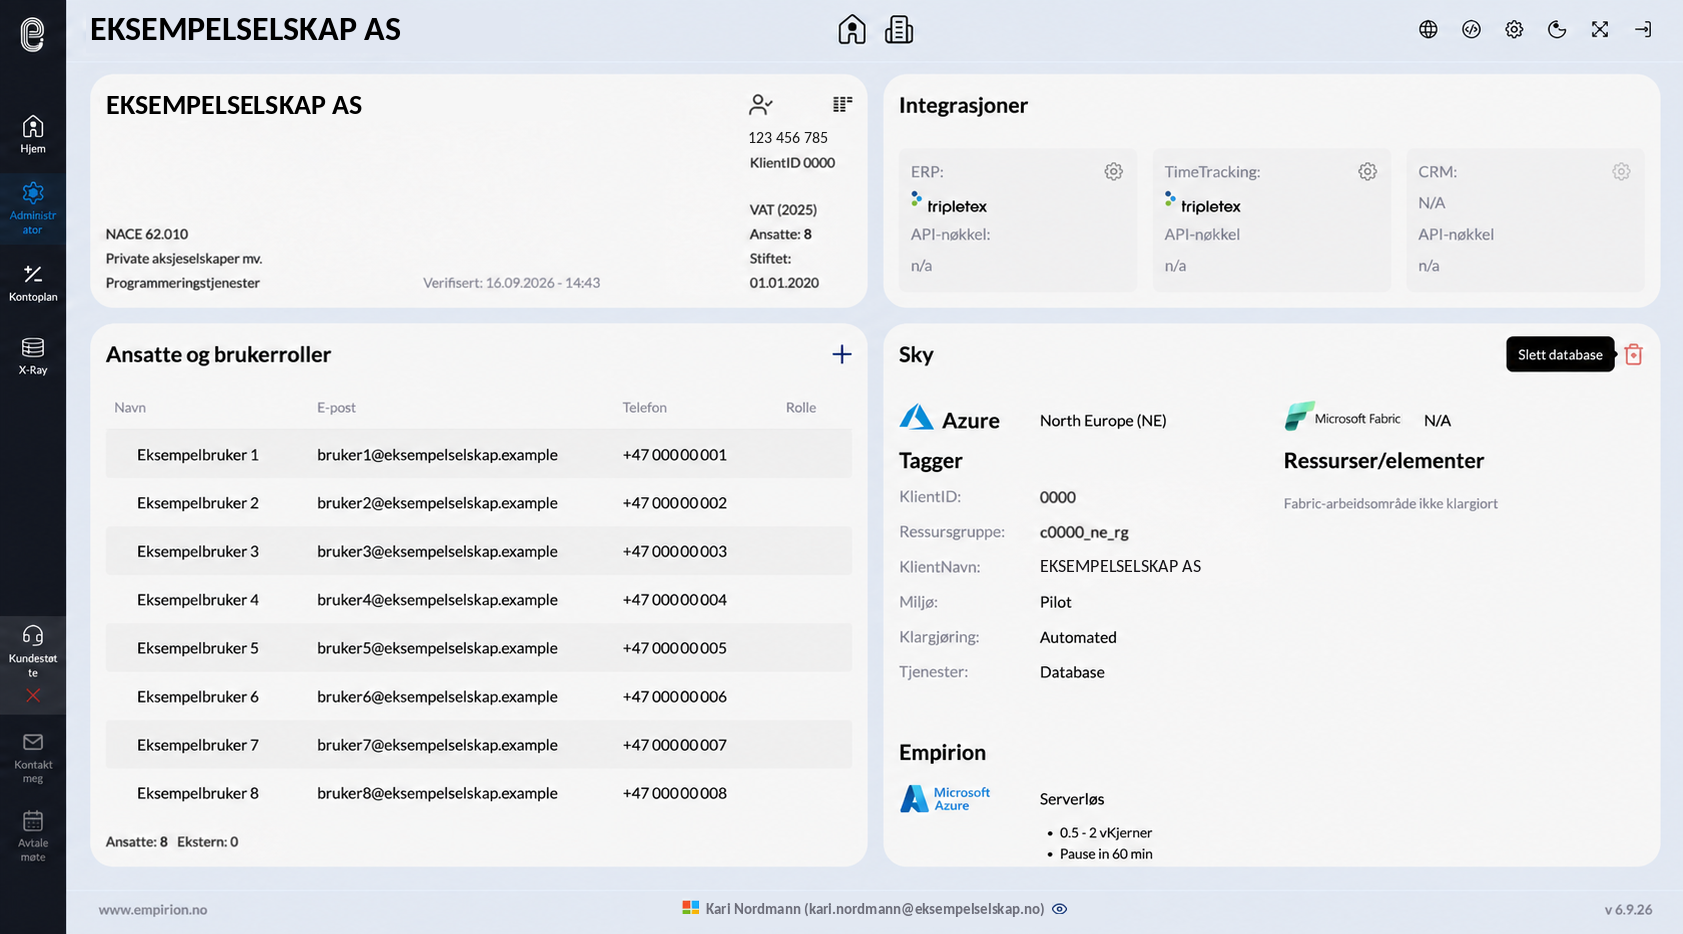Click the verified user icon in company card
The image size is (1683, 934).
point(761,104)
